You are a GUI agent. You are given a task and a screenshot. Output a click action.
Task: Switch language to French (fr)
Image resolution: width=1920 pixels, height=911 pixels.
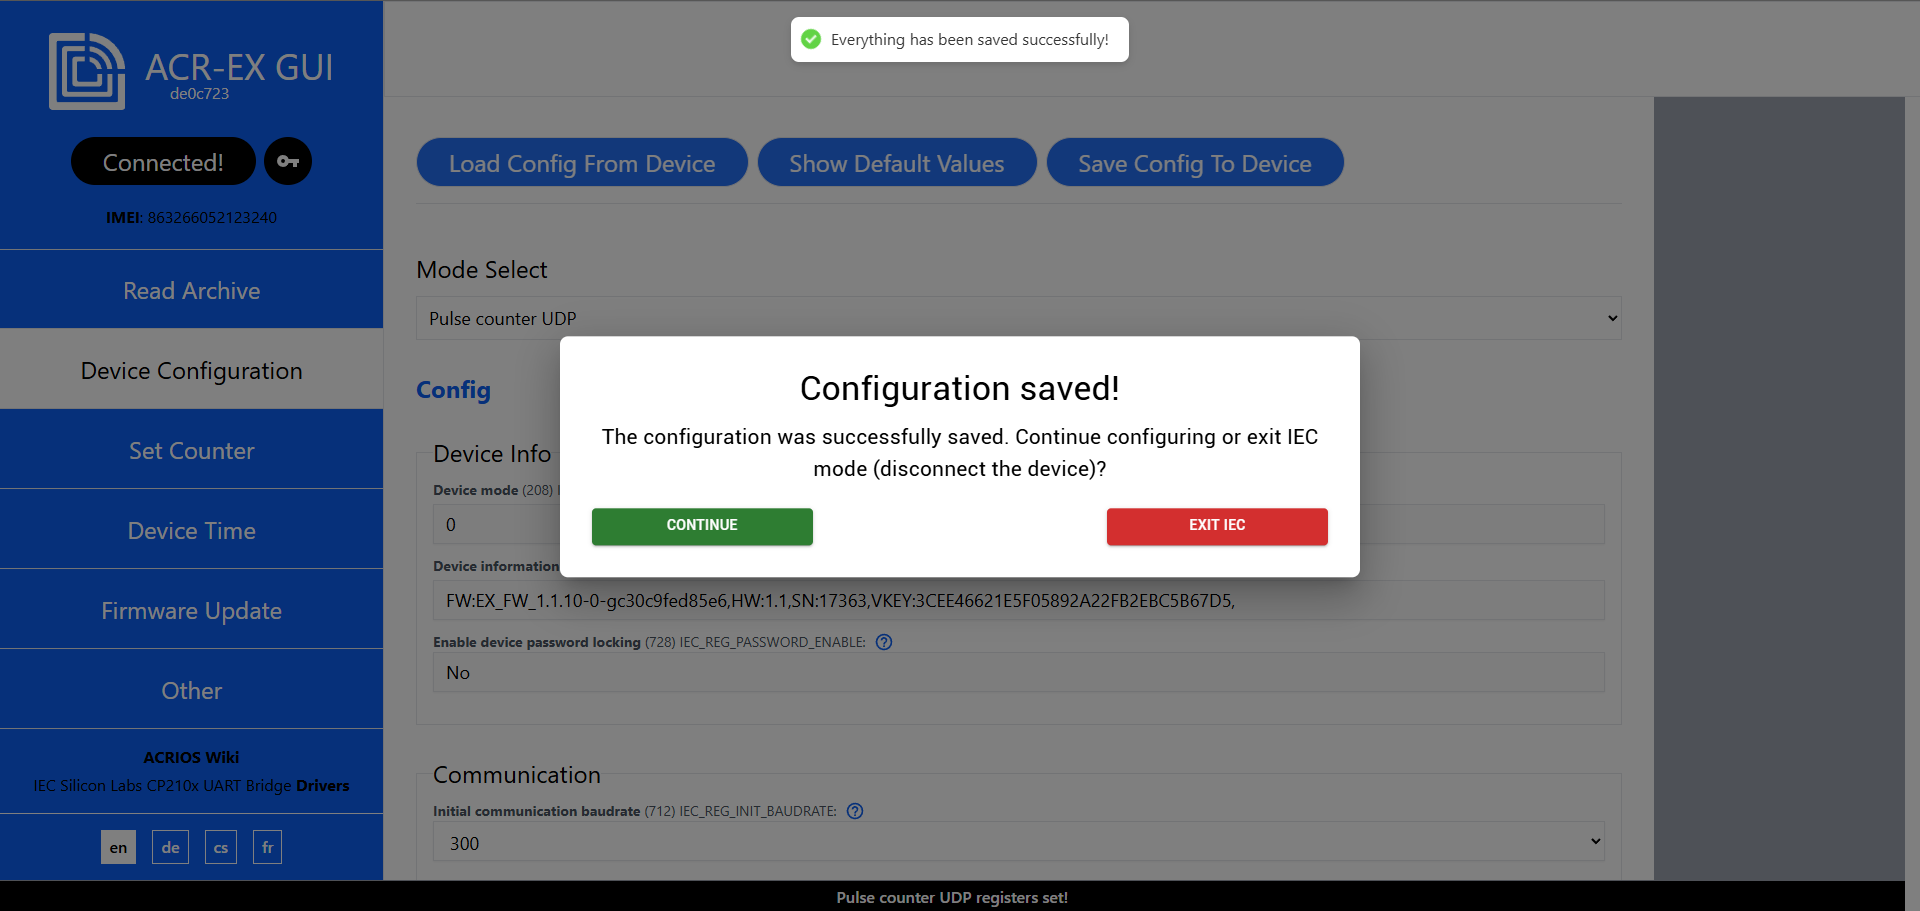coord(267,847)
